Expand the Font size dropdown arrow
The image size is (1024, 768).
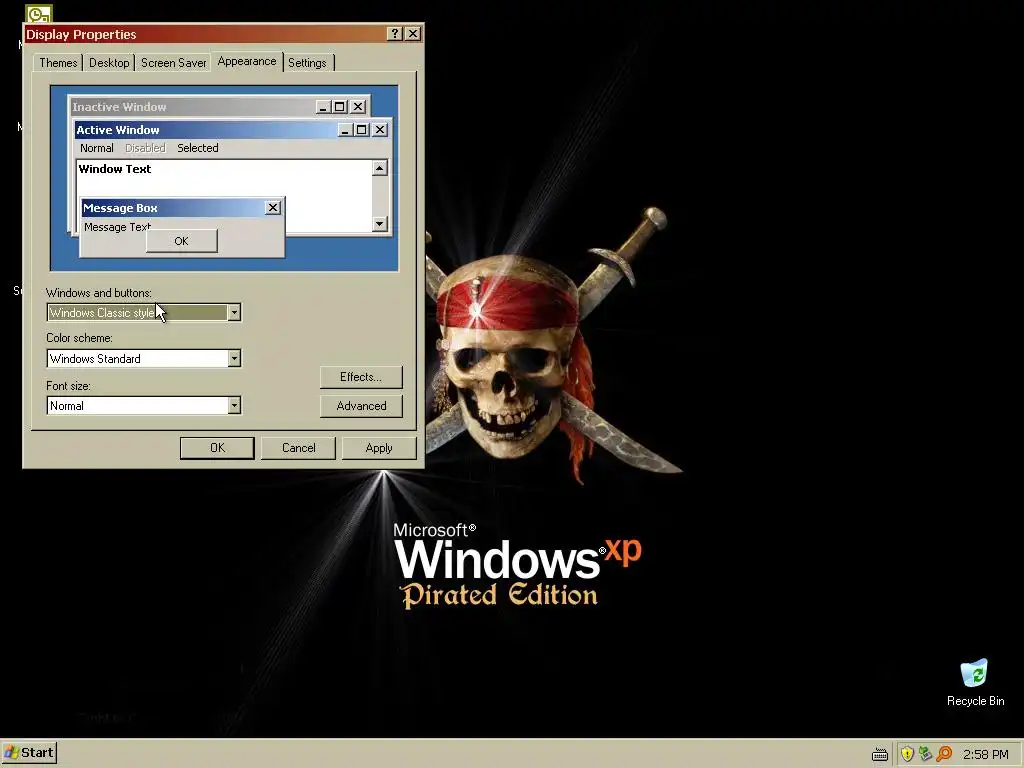(234, 406)
